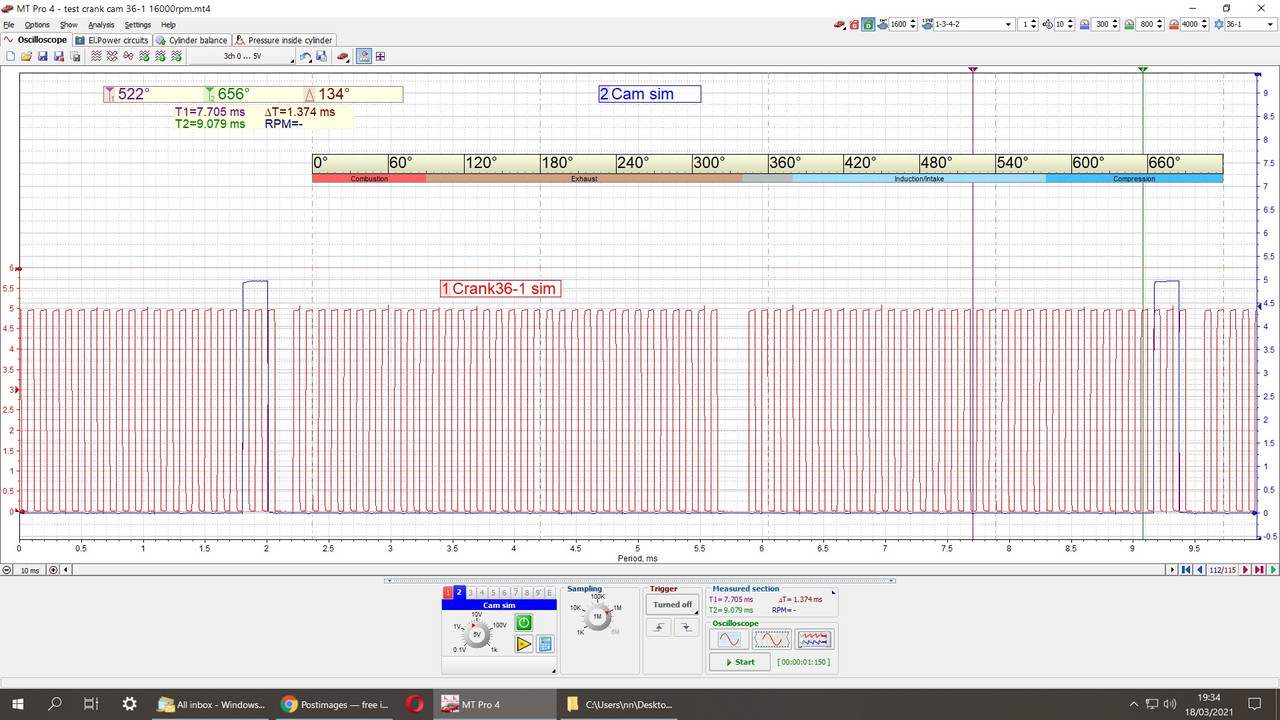The width and height of the screenshot is (1280, 720).
Task: Click the yellow play triangle icon in the channel panel
Action: (524, 644)
